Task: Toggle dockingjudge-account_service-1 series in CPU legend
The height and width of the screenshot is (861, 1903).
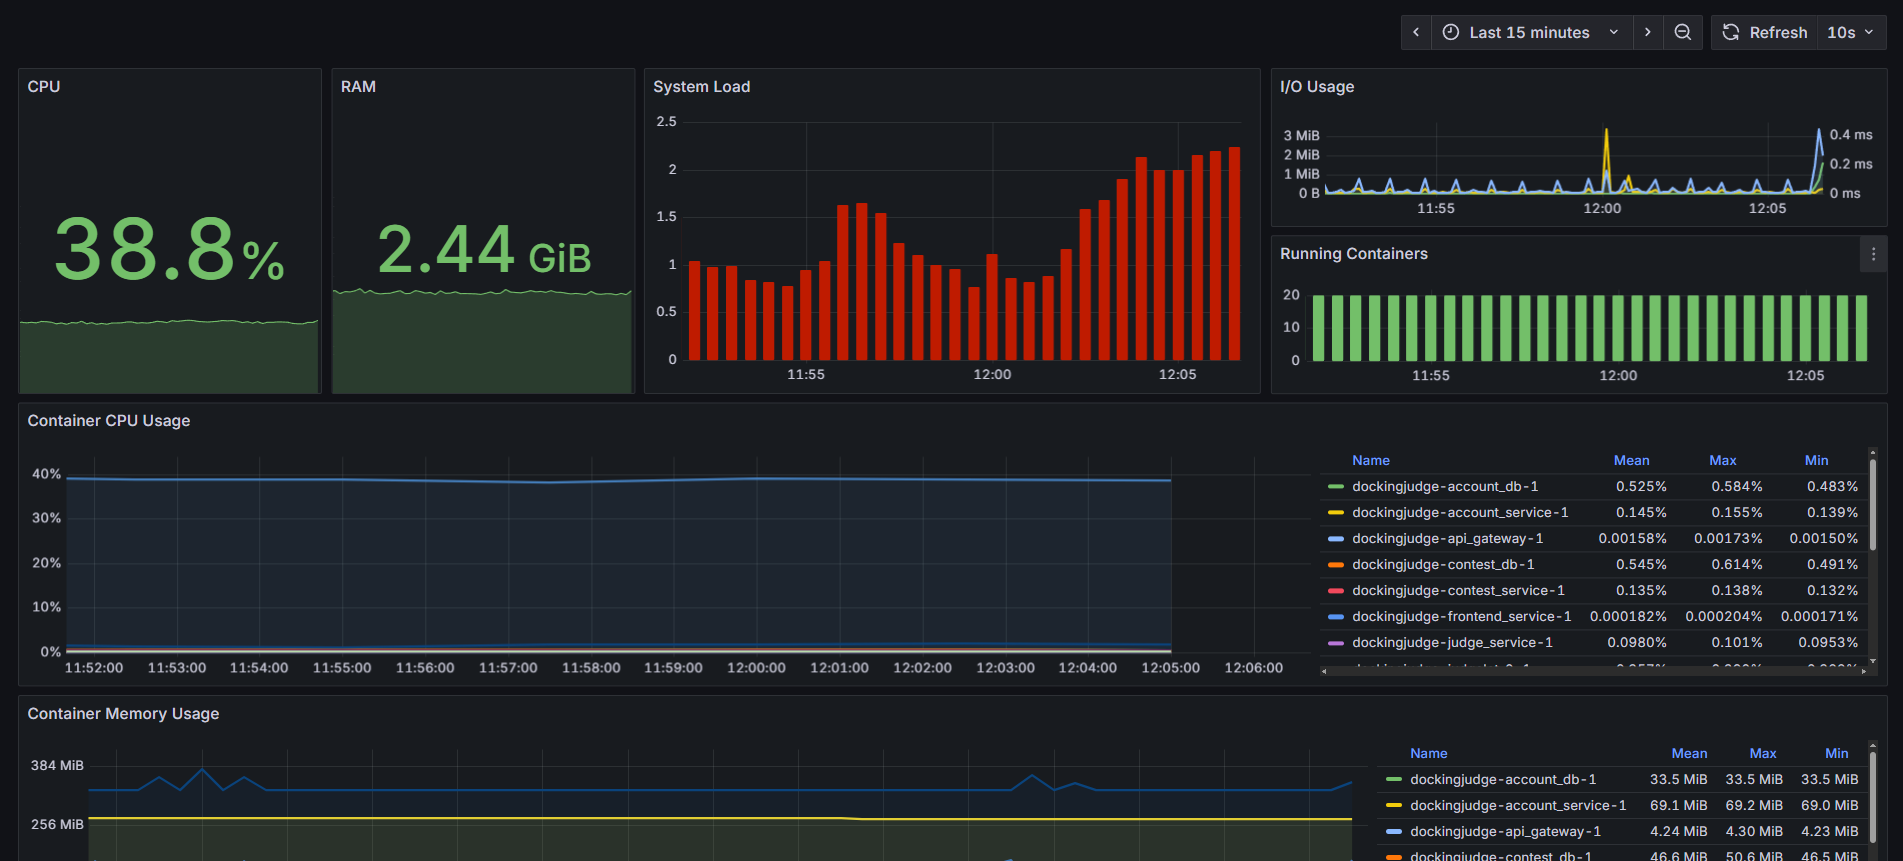Action: 1460,512
